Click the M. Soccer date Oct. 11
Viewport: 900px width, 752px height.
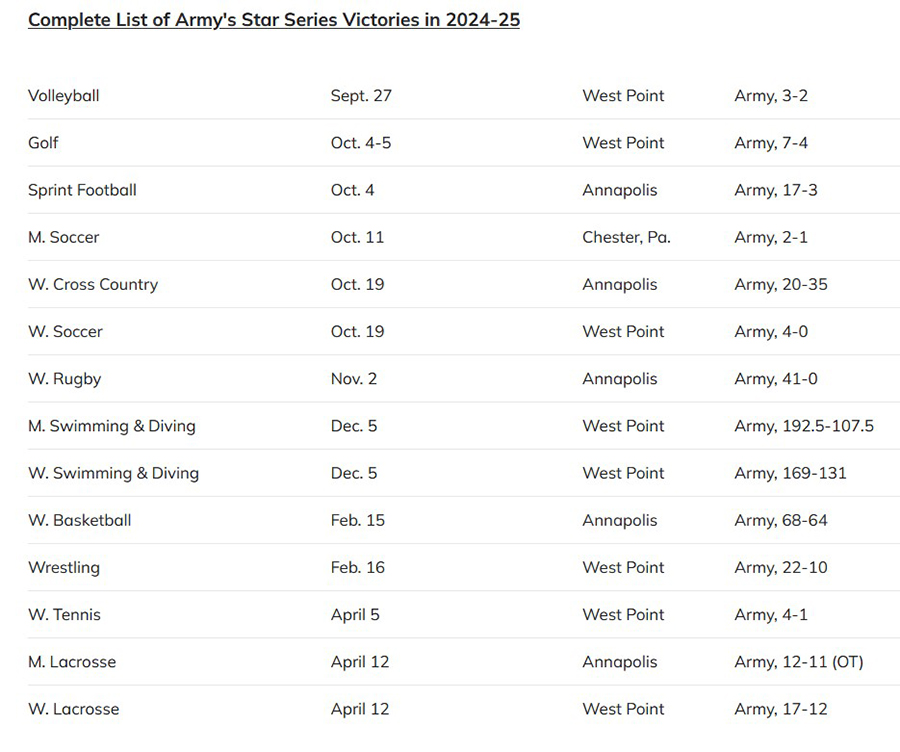[357, 237]
